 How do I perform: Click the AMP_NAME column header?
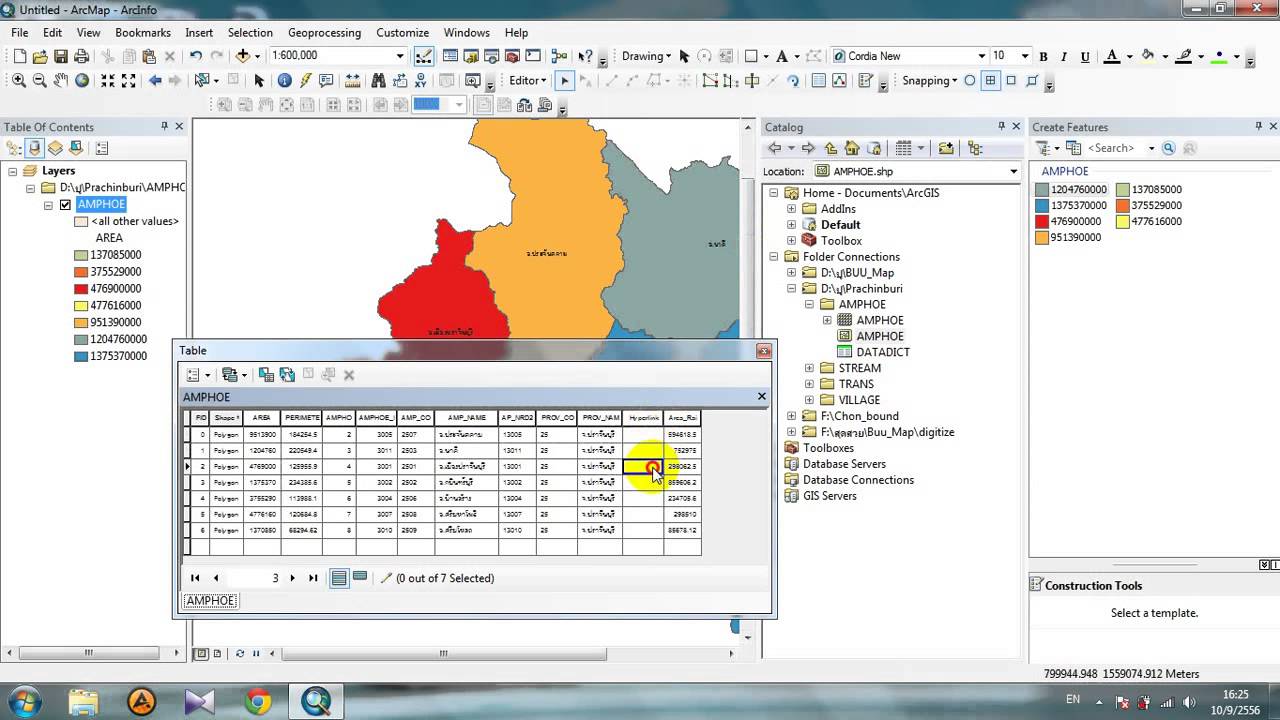pos(467,418)
